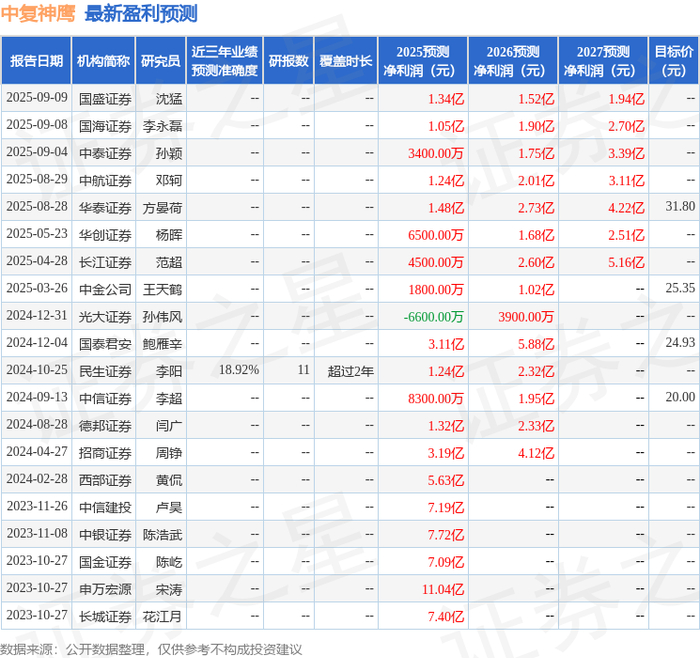Select the 华创证券 institution cell

click(105, 235)
